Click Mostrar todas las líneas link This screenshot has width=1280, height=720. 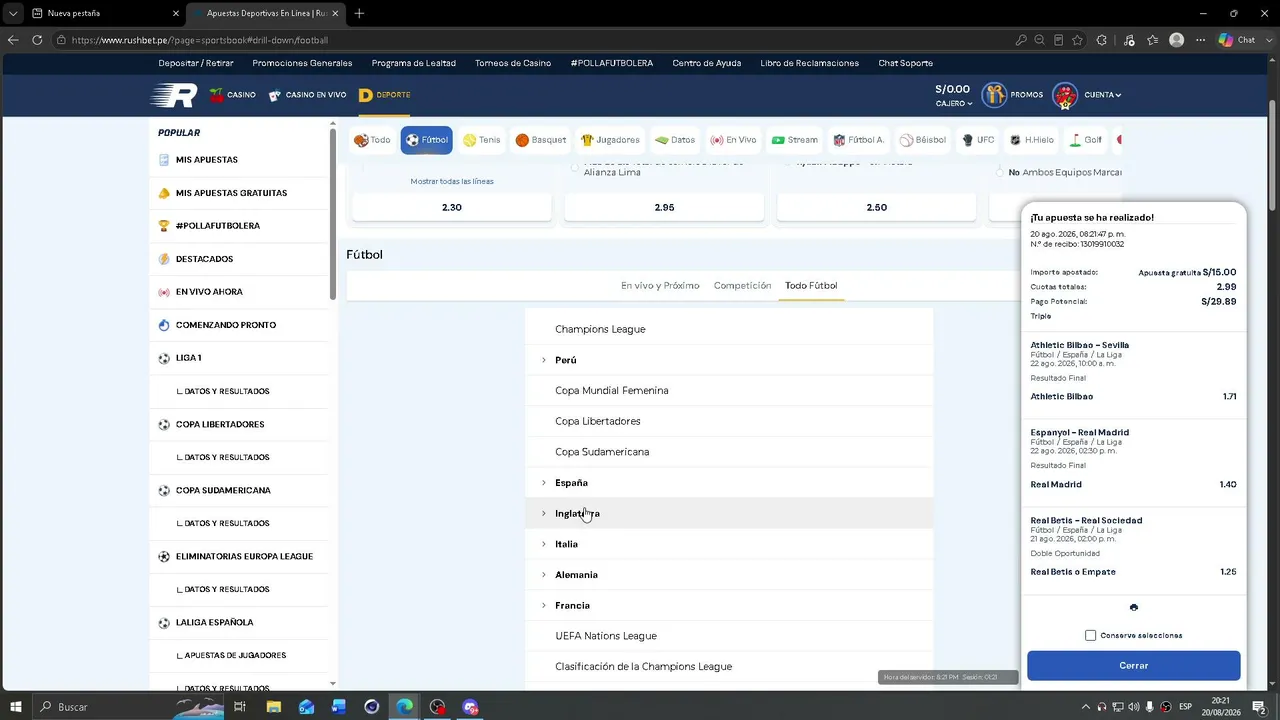coord(452,181)
